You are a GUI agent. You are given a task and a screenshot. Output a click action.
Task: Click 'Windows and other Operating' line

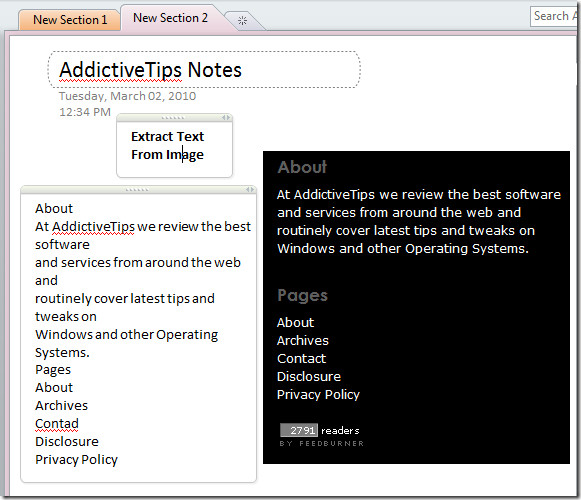click(126, 335)
